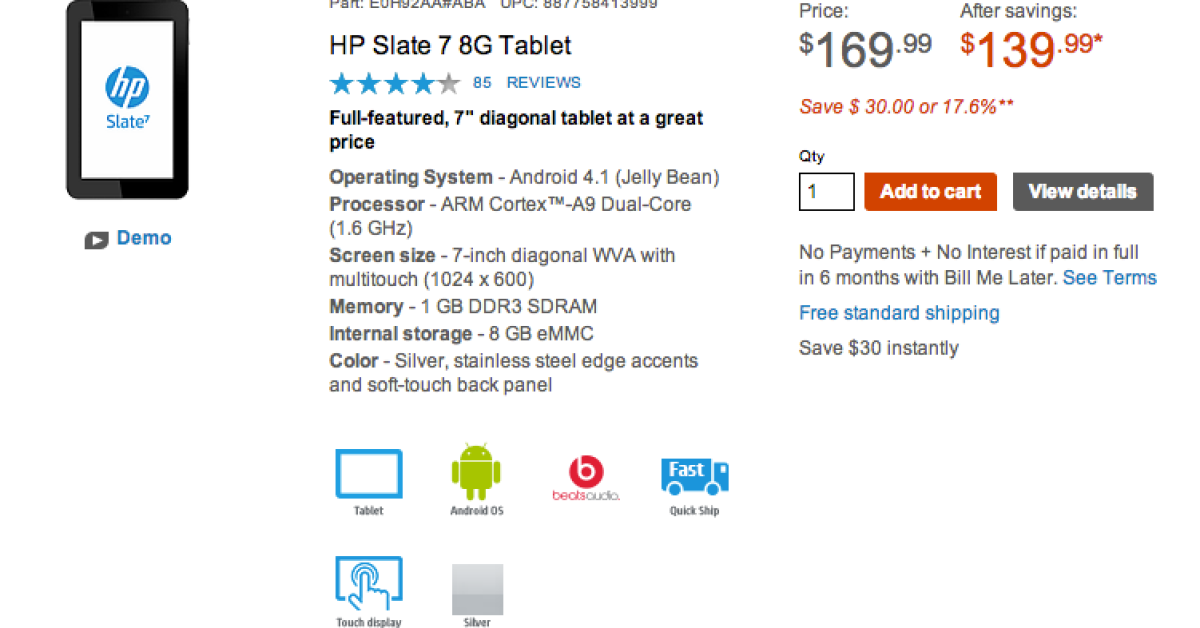This screenshot has height=628, width=1200.
Task: Click the Beats Audio logo icon
Action: 586,476
